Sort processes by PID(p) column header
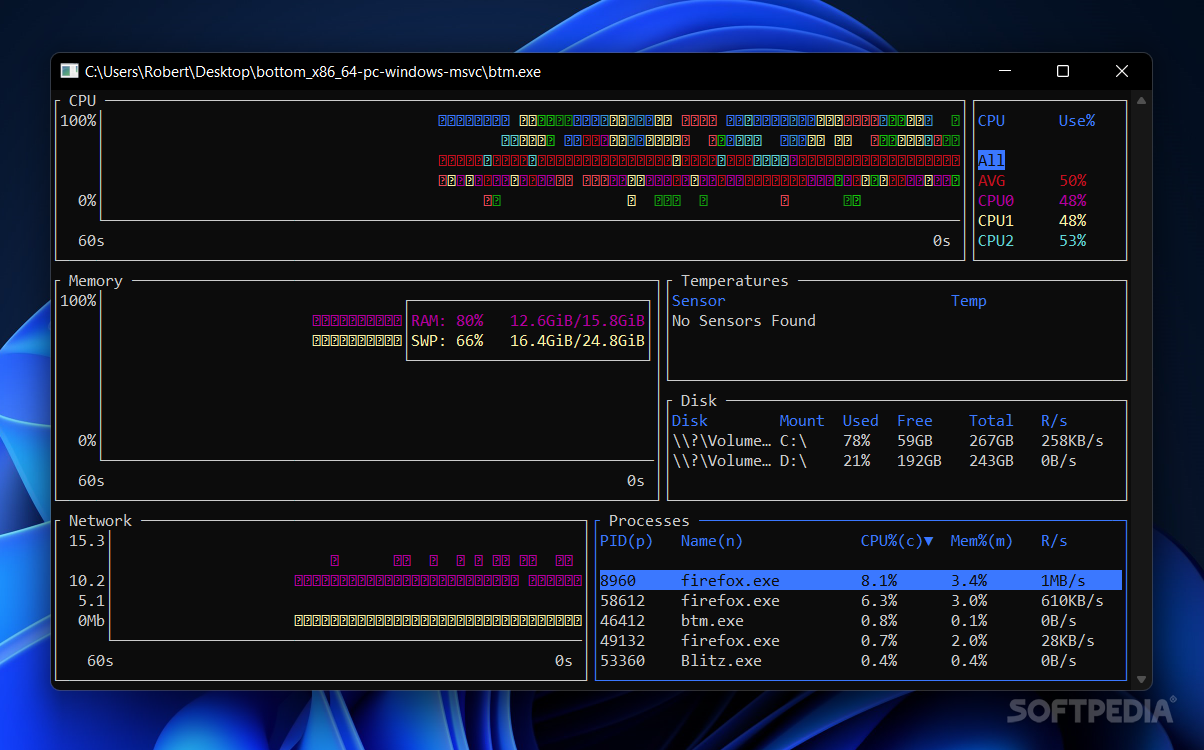 pos(626,541)
